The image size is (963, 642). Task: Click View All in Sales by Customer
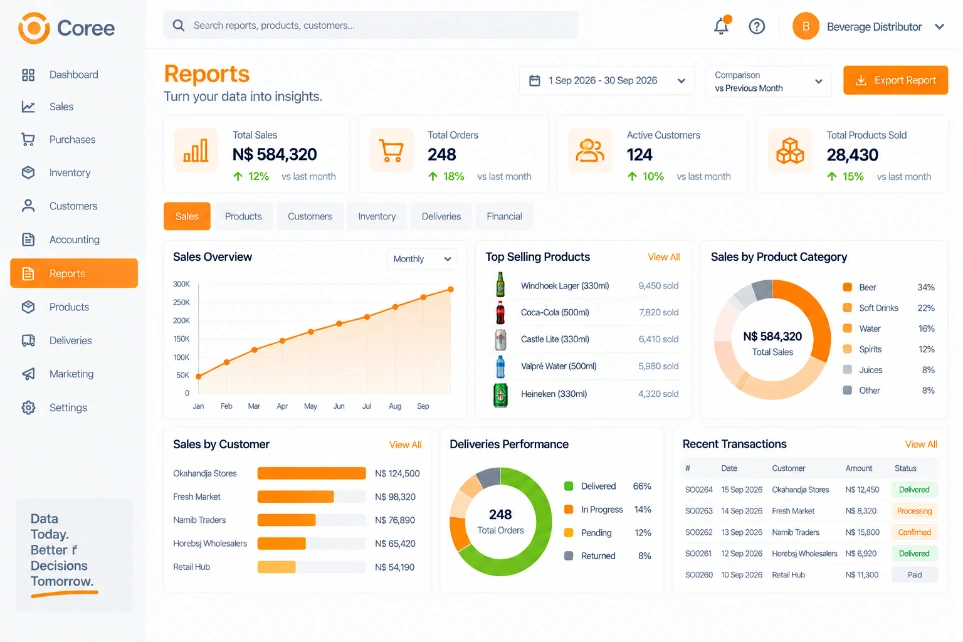point(405,445)
